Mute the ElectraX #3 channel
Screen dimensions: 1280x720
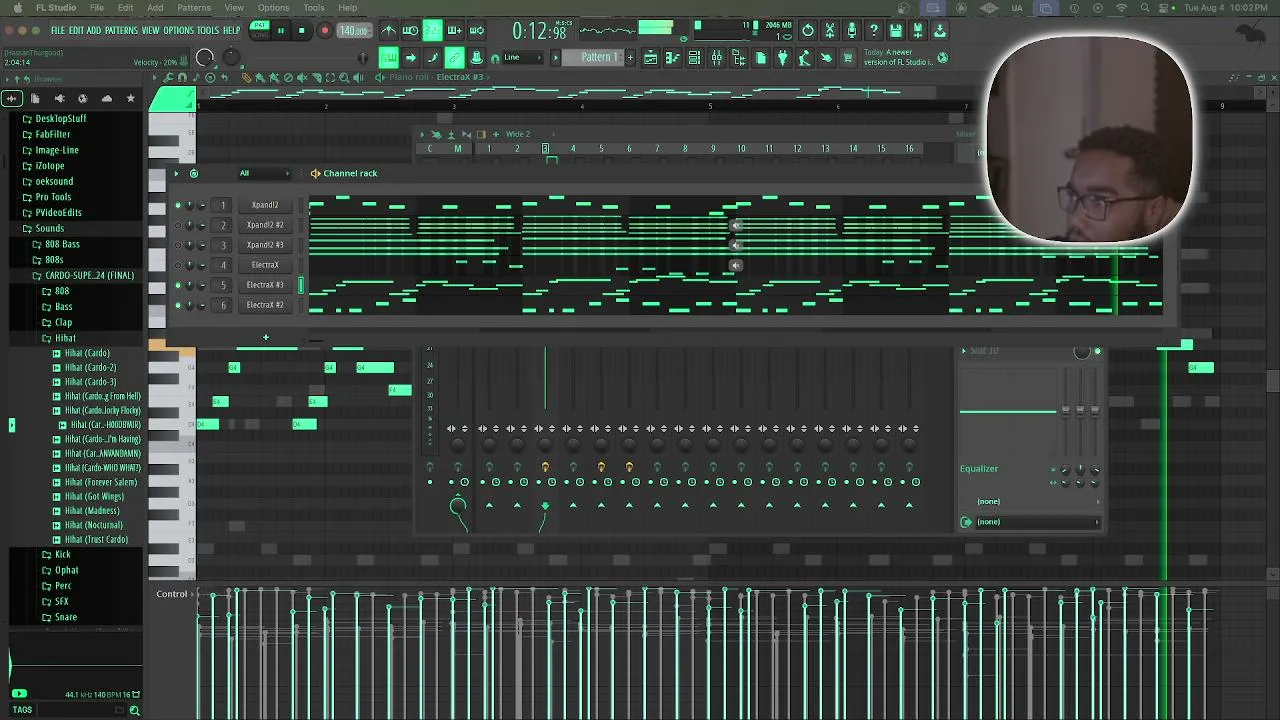pyautogui.click(x=178, y=285)
